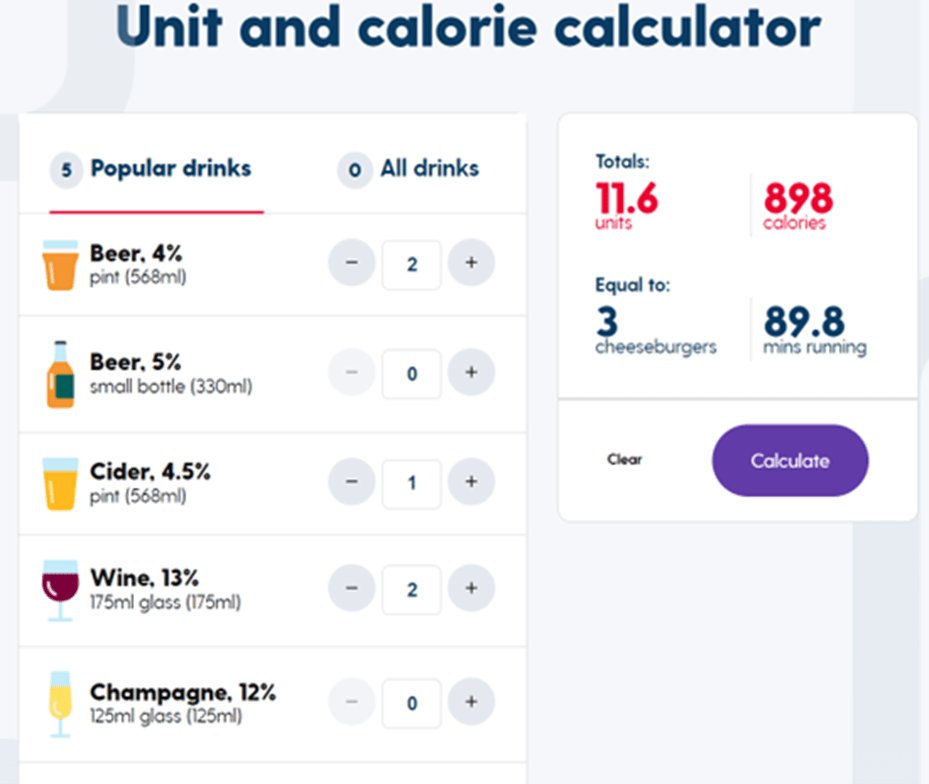Clear the calculator totals

pyautogui.click(x=624, y=459)
